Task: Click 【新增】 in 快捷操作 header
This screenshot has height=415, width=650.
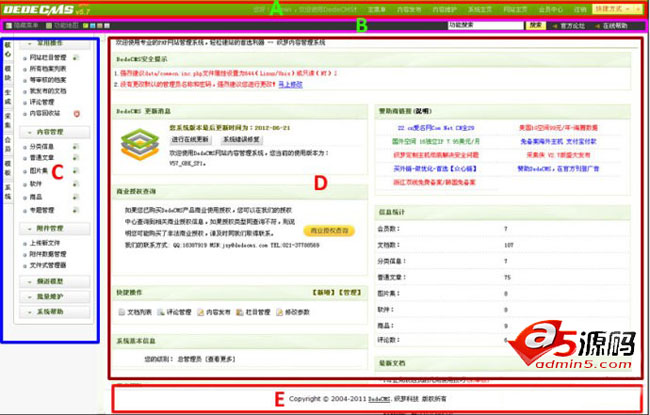Action: pyautogui.click(x=323, y=293)
